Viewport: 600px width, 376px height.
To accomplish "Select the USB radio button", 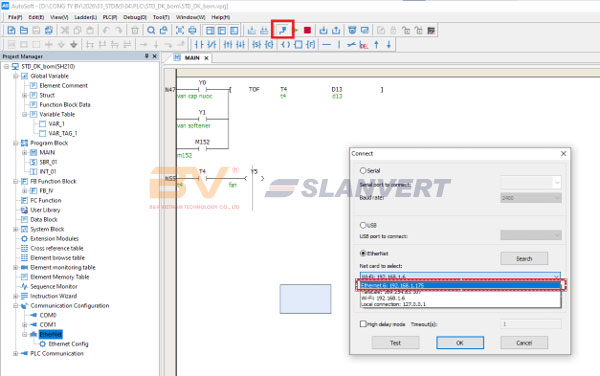I will (x=363, y=225).
